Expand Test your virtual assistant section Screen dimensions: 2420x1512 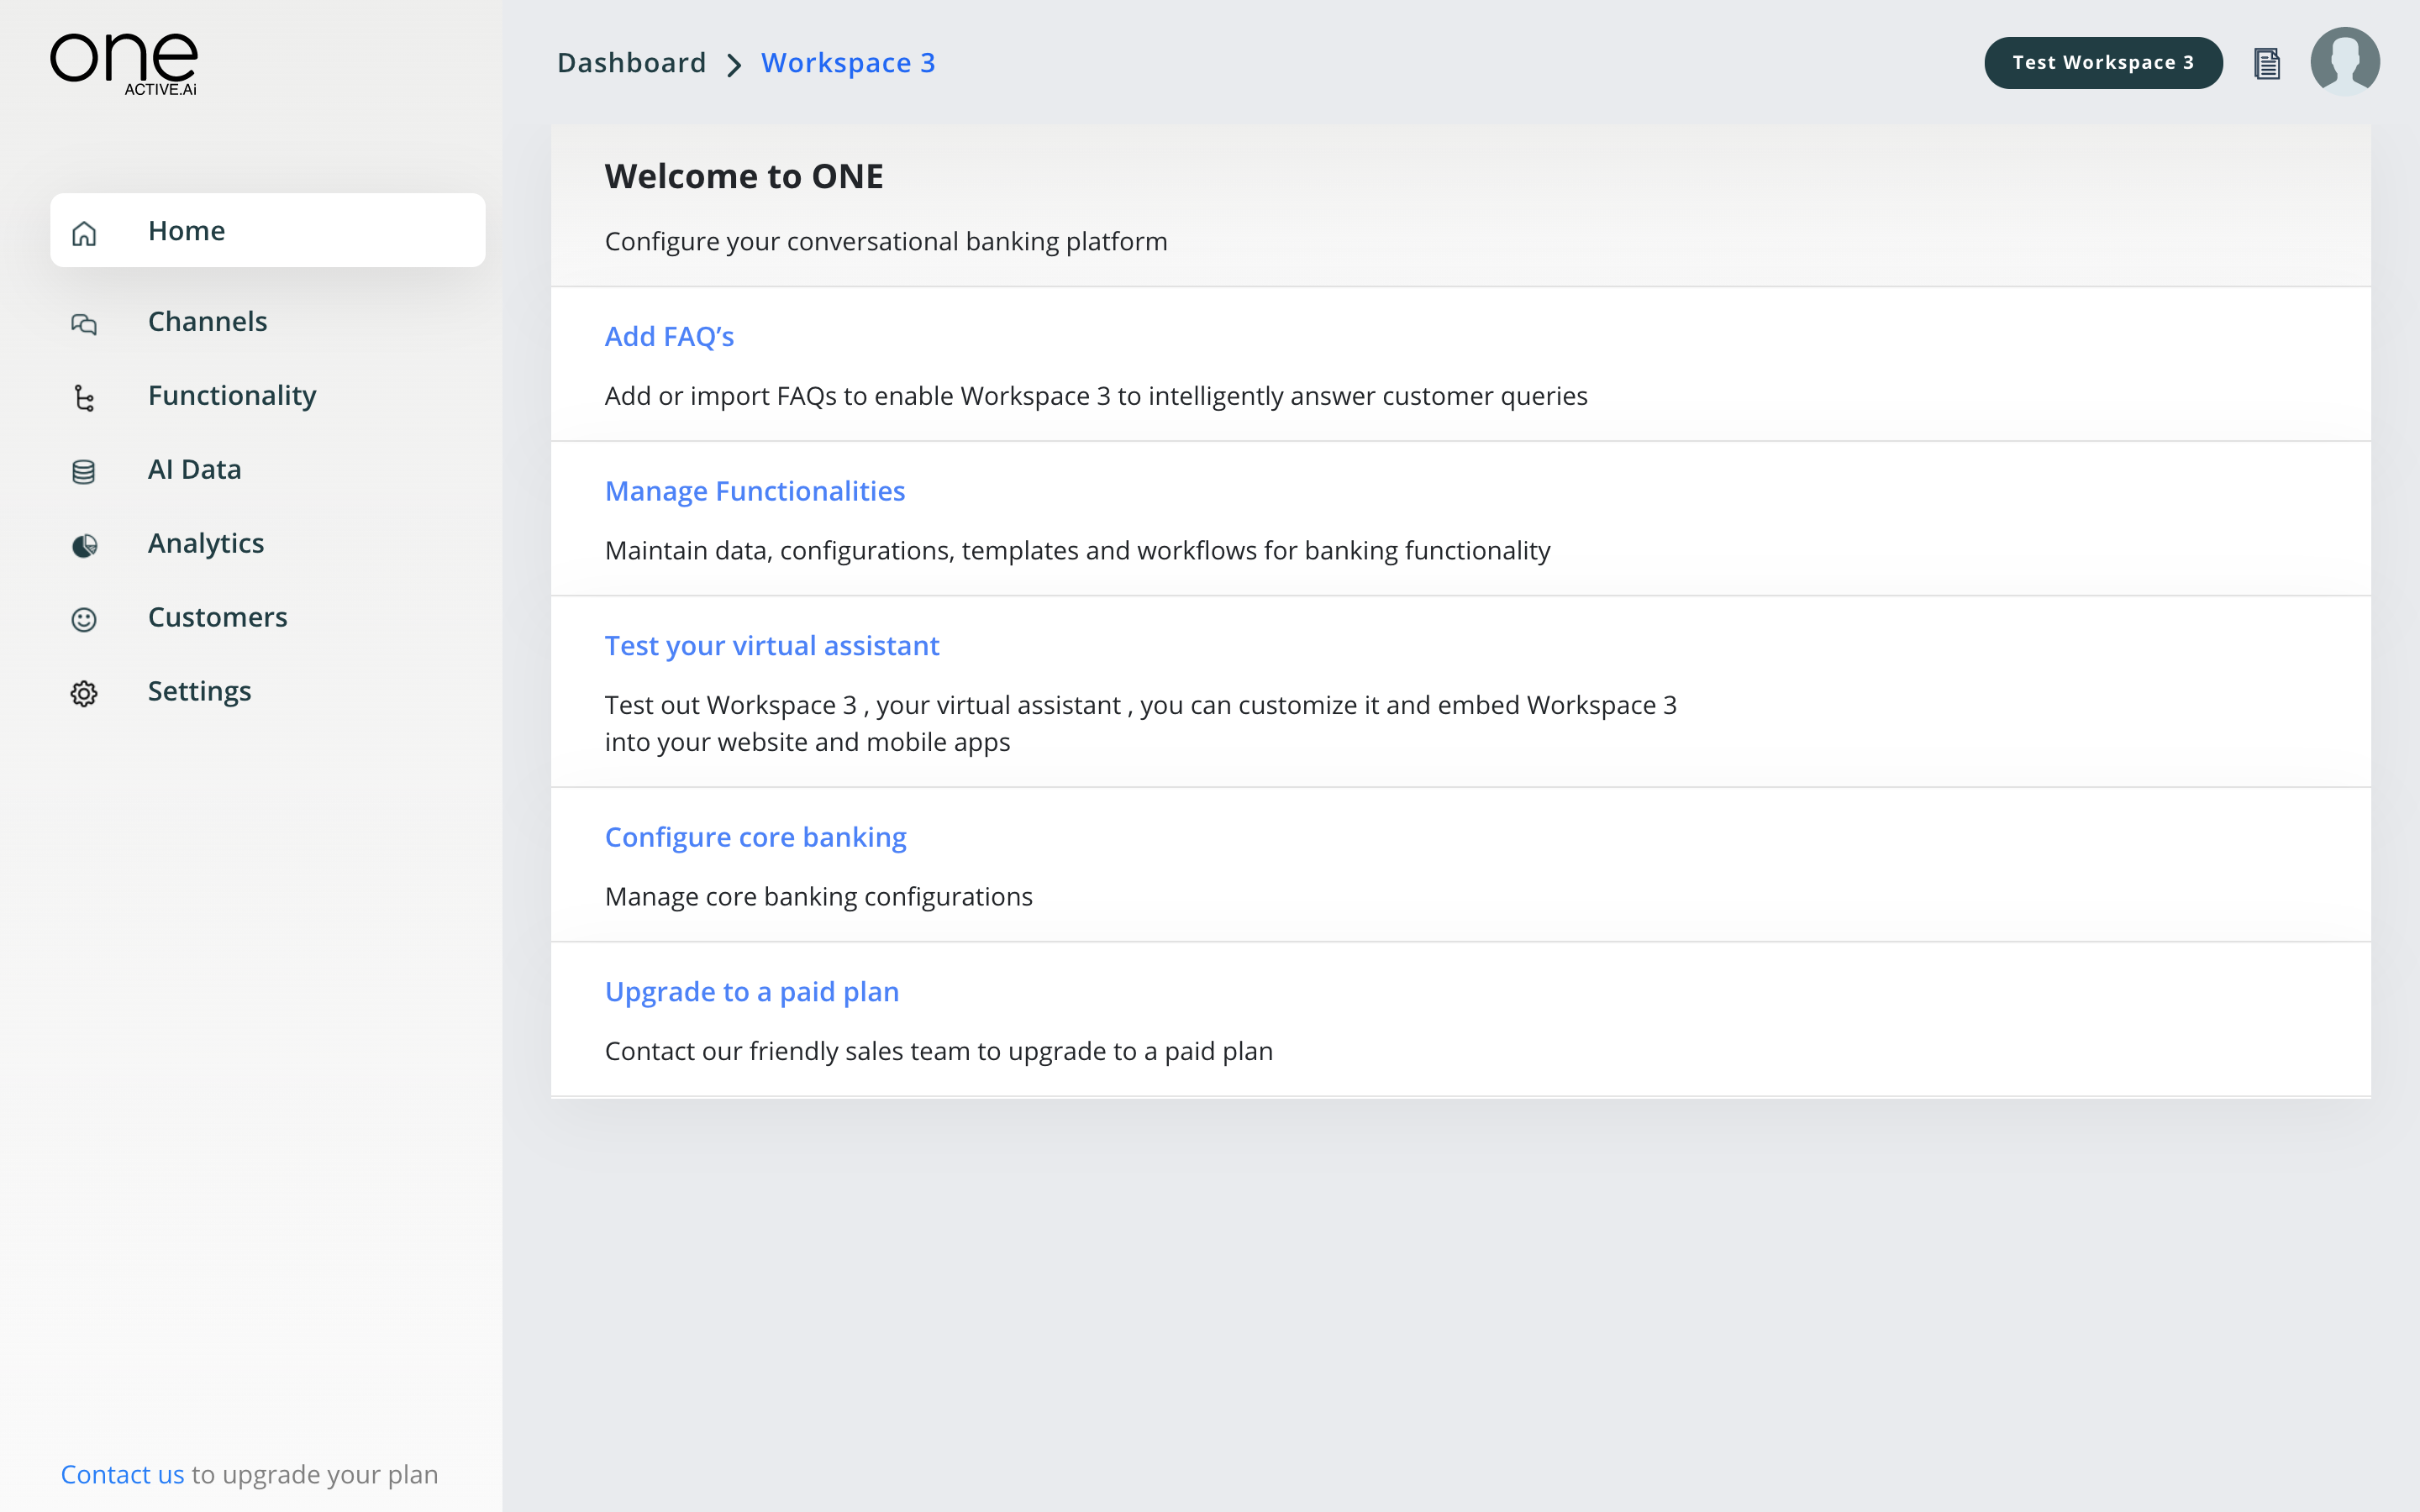(772, 644)
